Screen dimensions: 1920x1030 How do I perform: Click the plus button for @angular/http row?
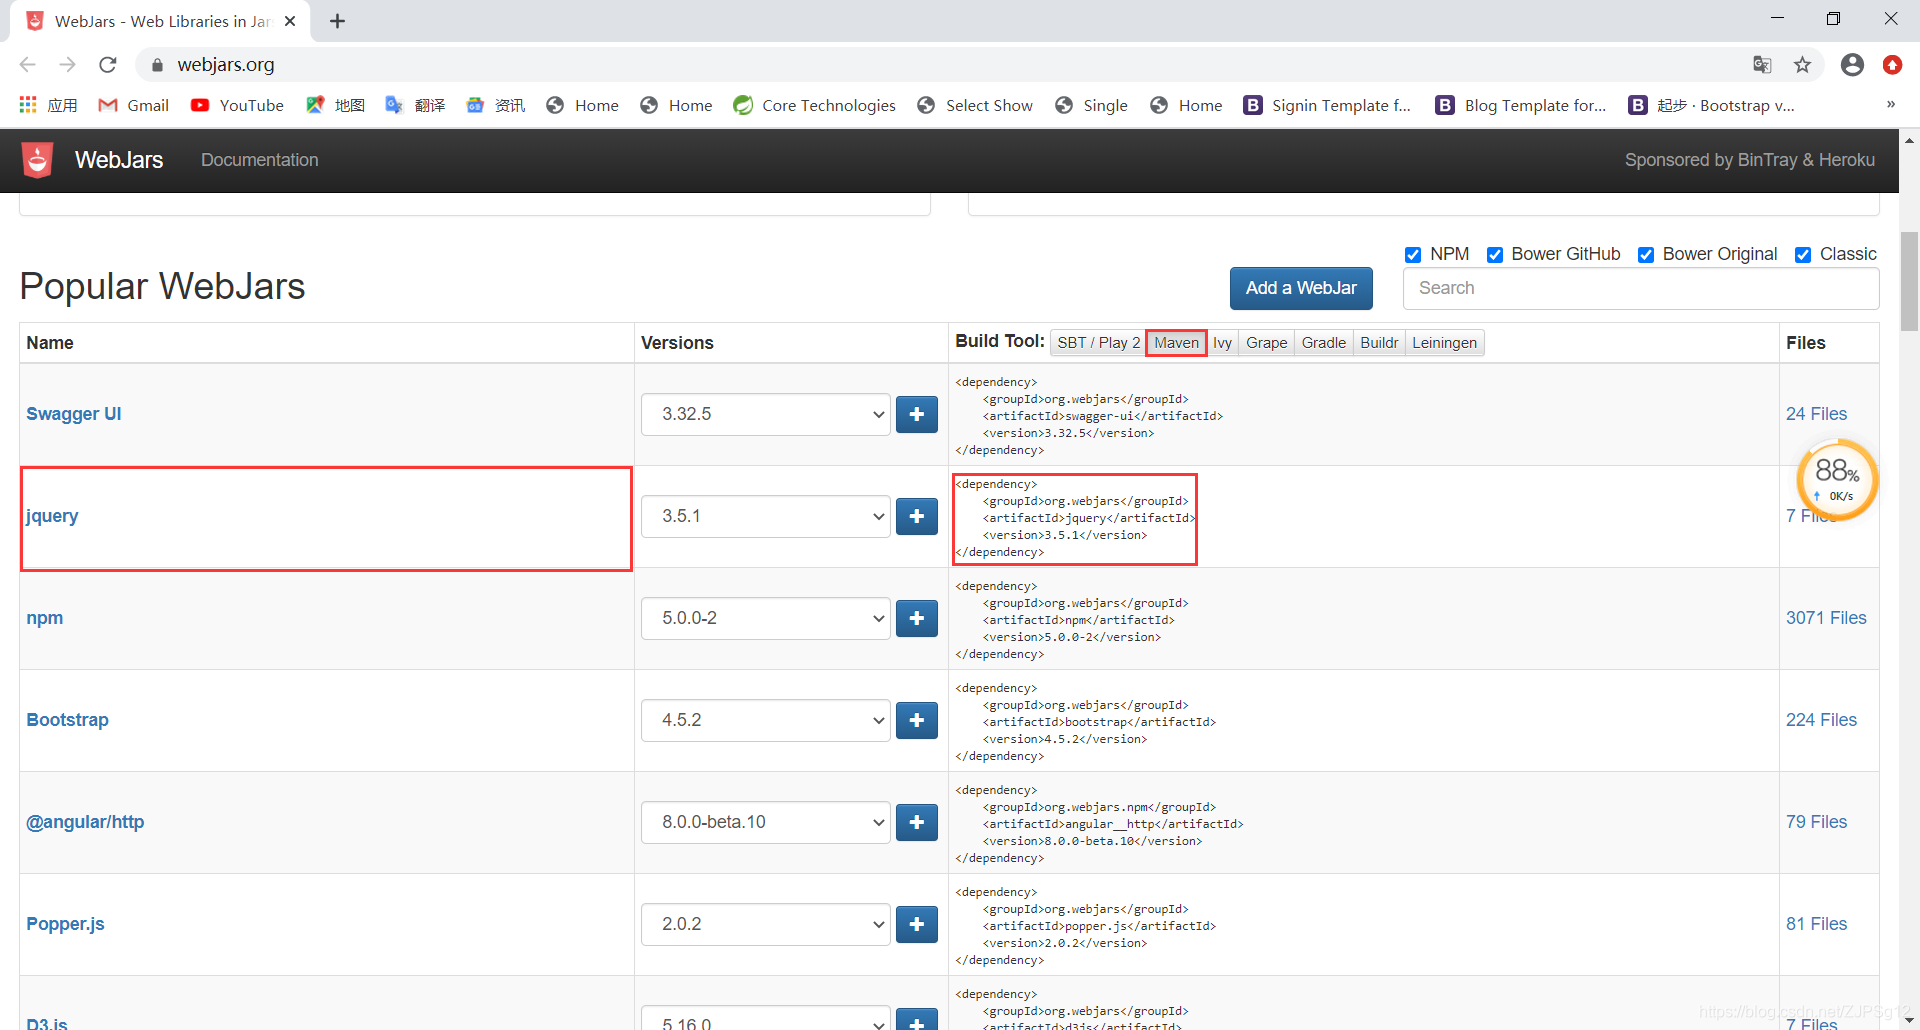[x=916, y=822]
